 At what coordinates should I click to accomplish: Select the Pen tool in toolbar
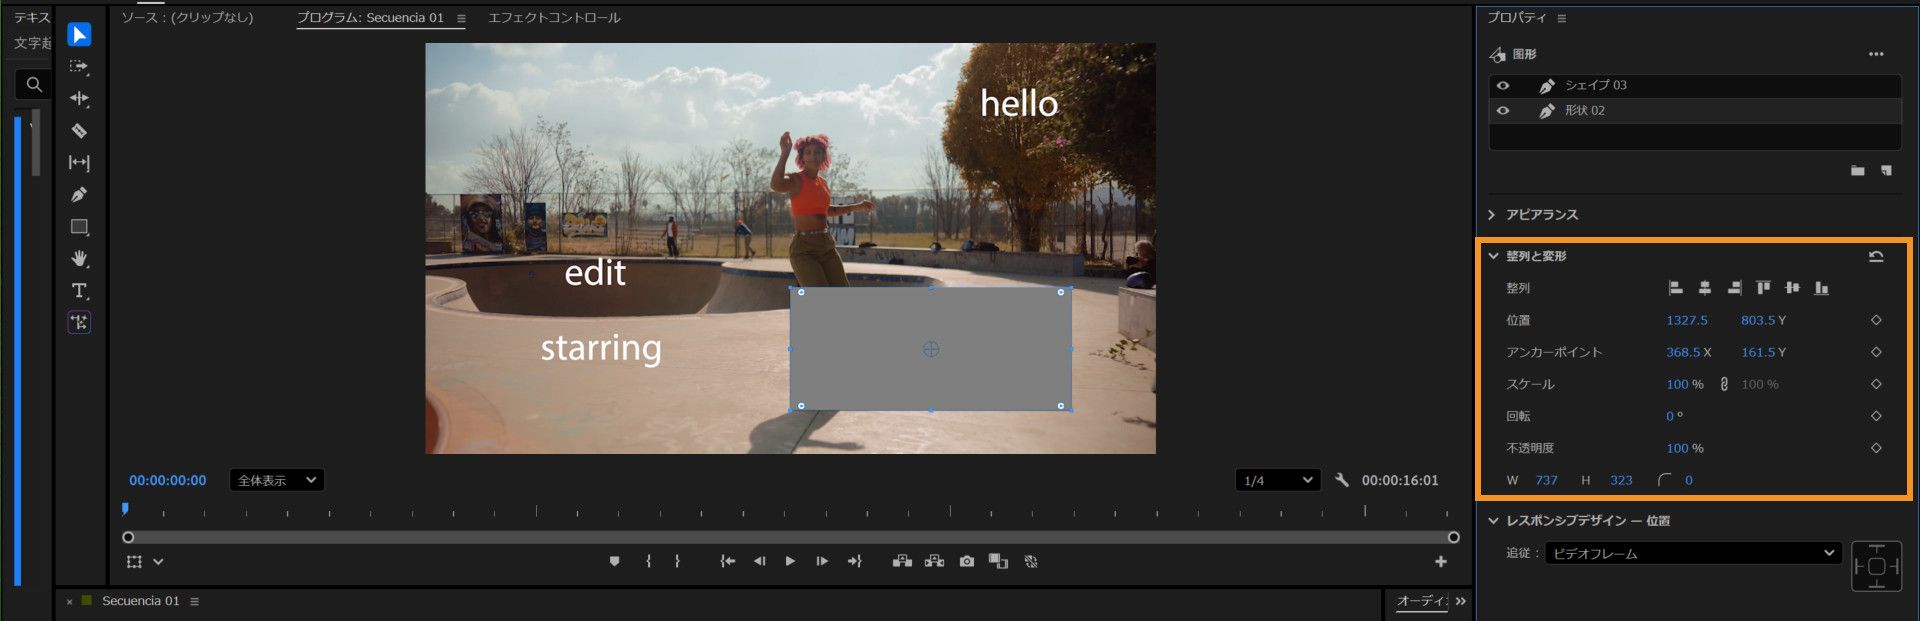tap(79, 195)
